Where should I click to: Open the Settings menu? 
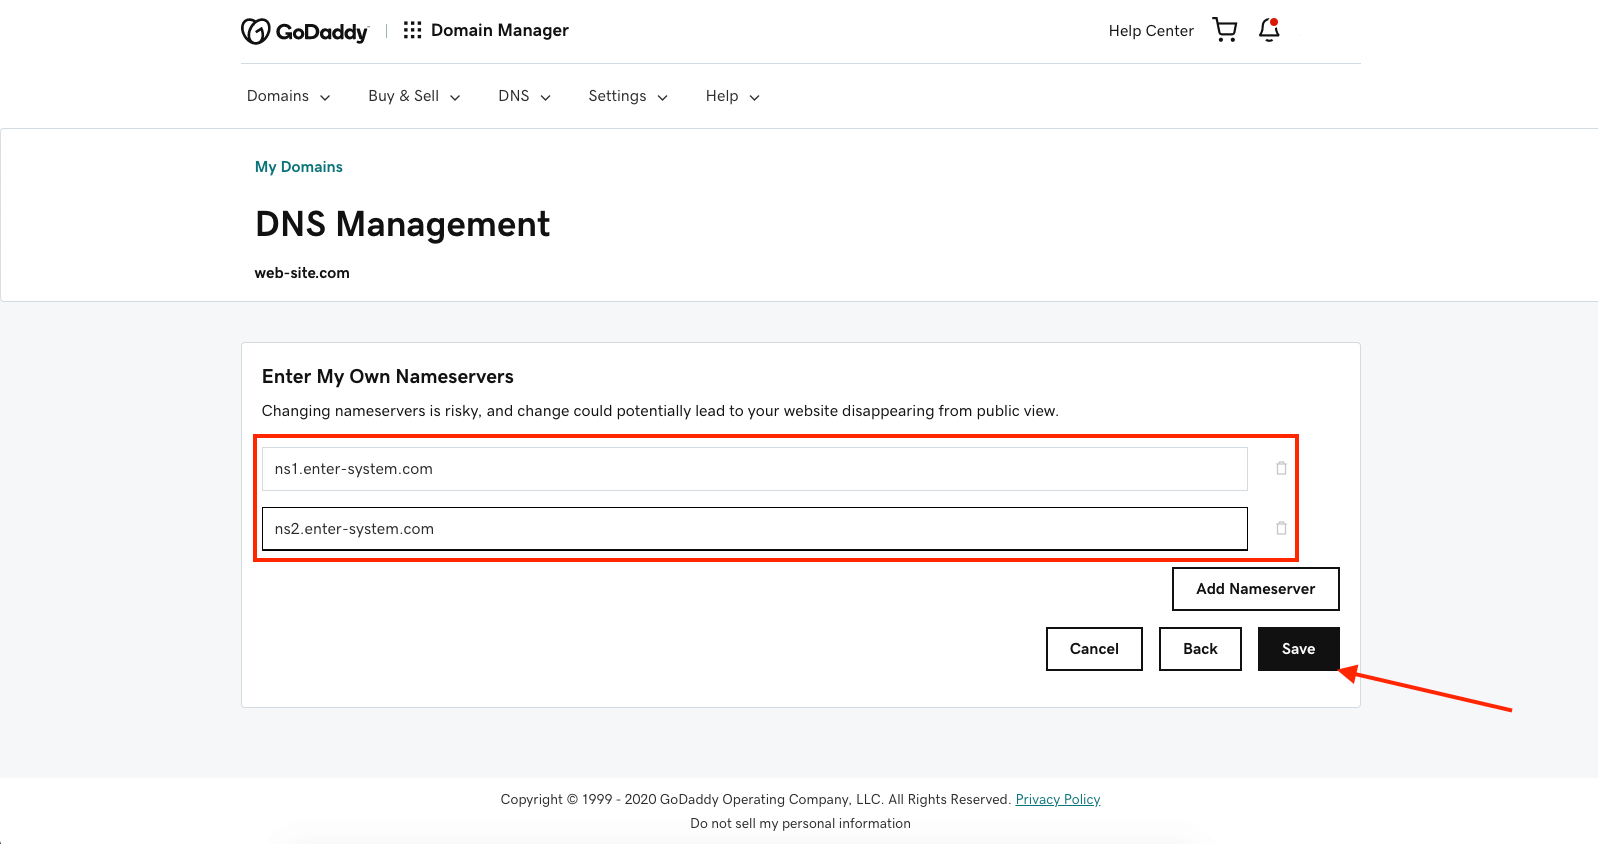point(627,96)
